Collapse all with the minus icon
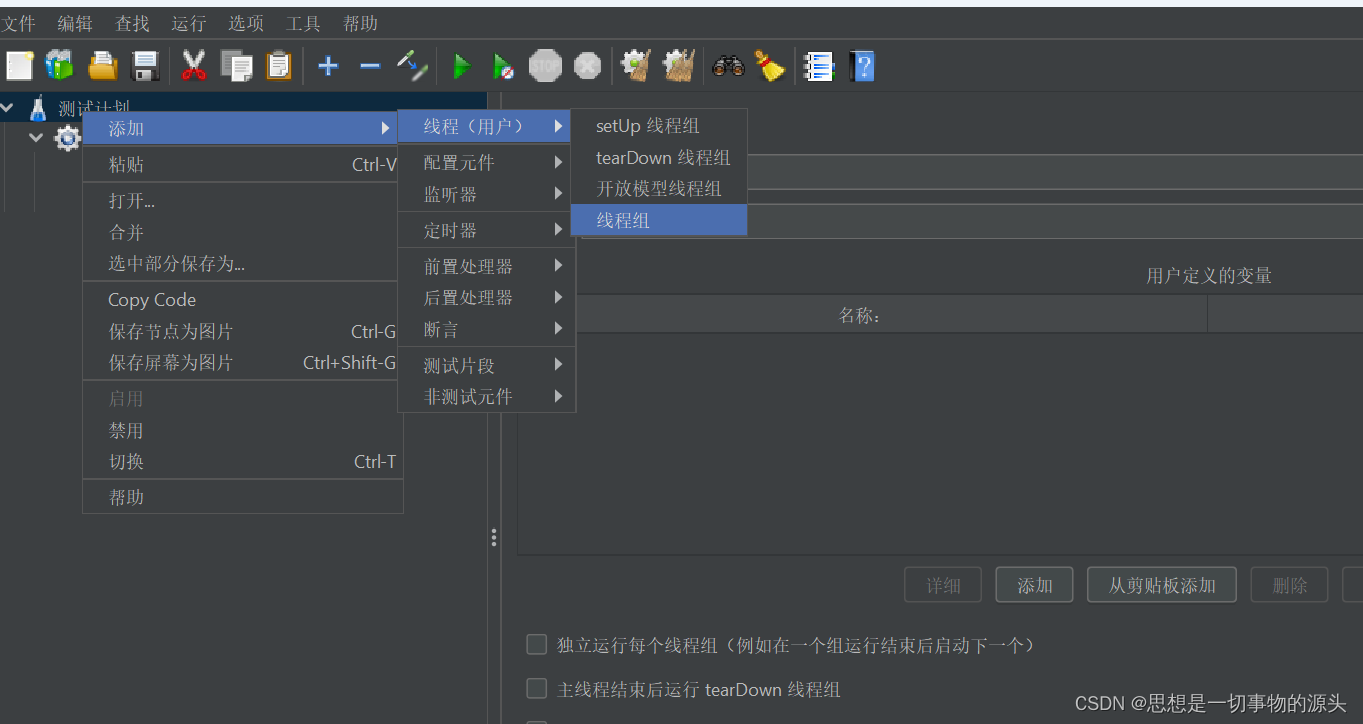Viewport: 1363px width, 724px height. [370, 66]
